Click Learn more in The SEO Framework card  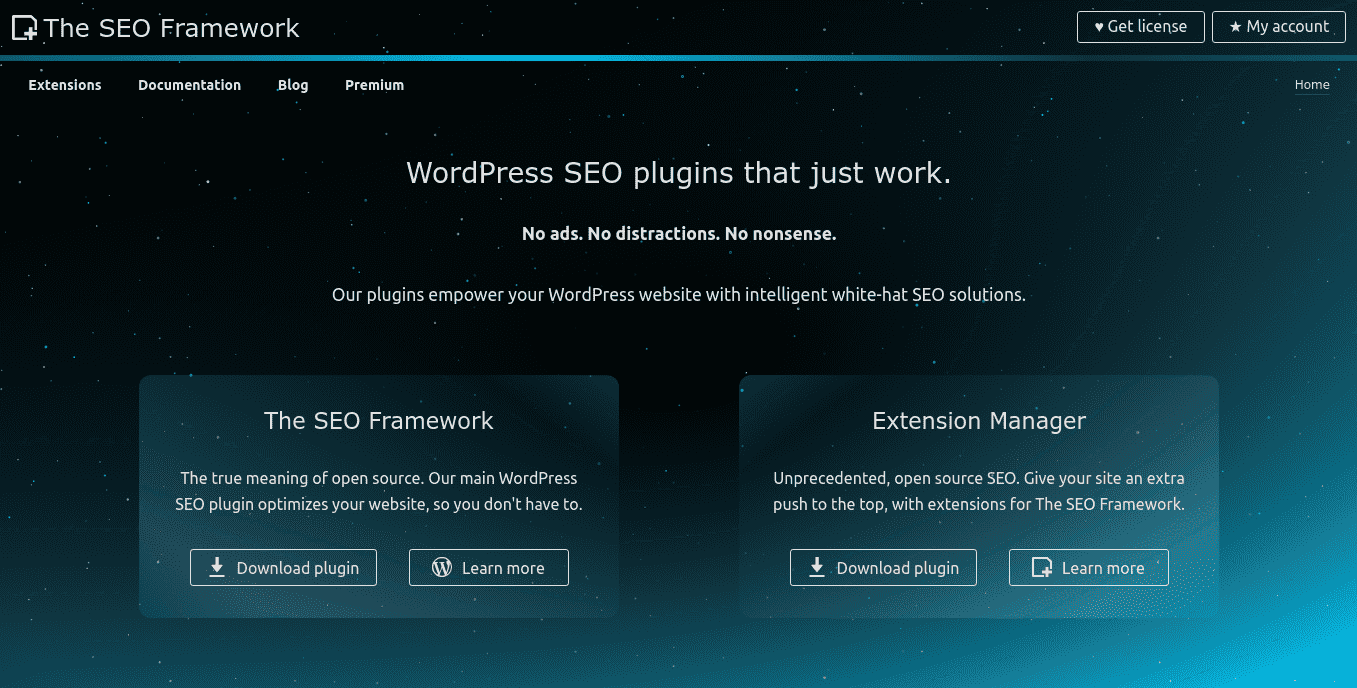[x=488, y=568]
